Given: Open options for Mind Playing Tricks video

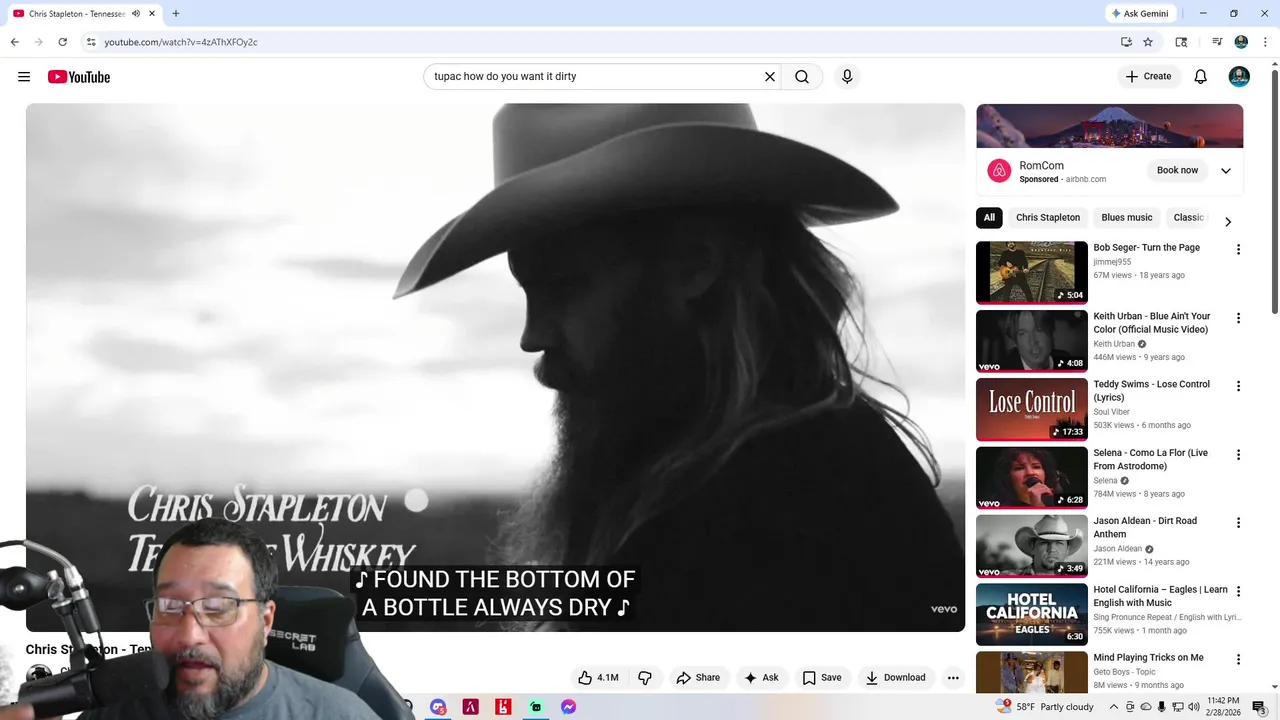Looking at the screenshot, I should tap(1238, 660).
